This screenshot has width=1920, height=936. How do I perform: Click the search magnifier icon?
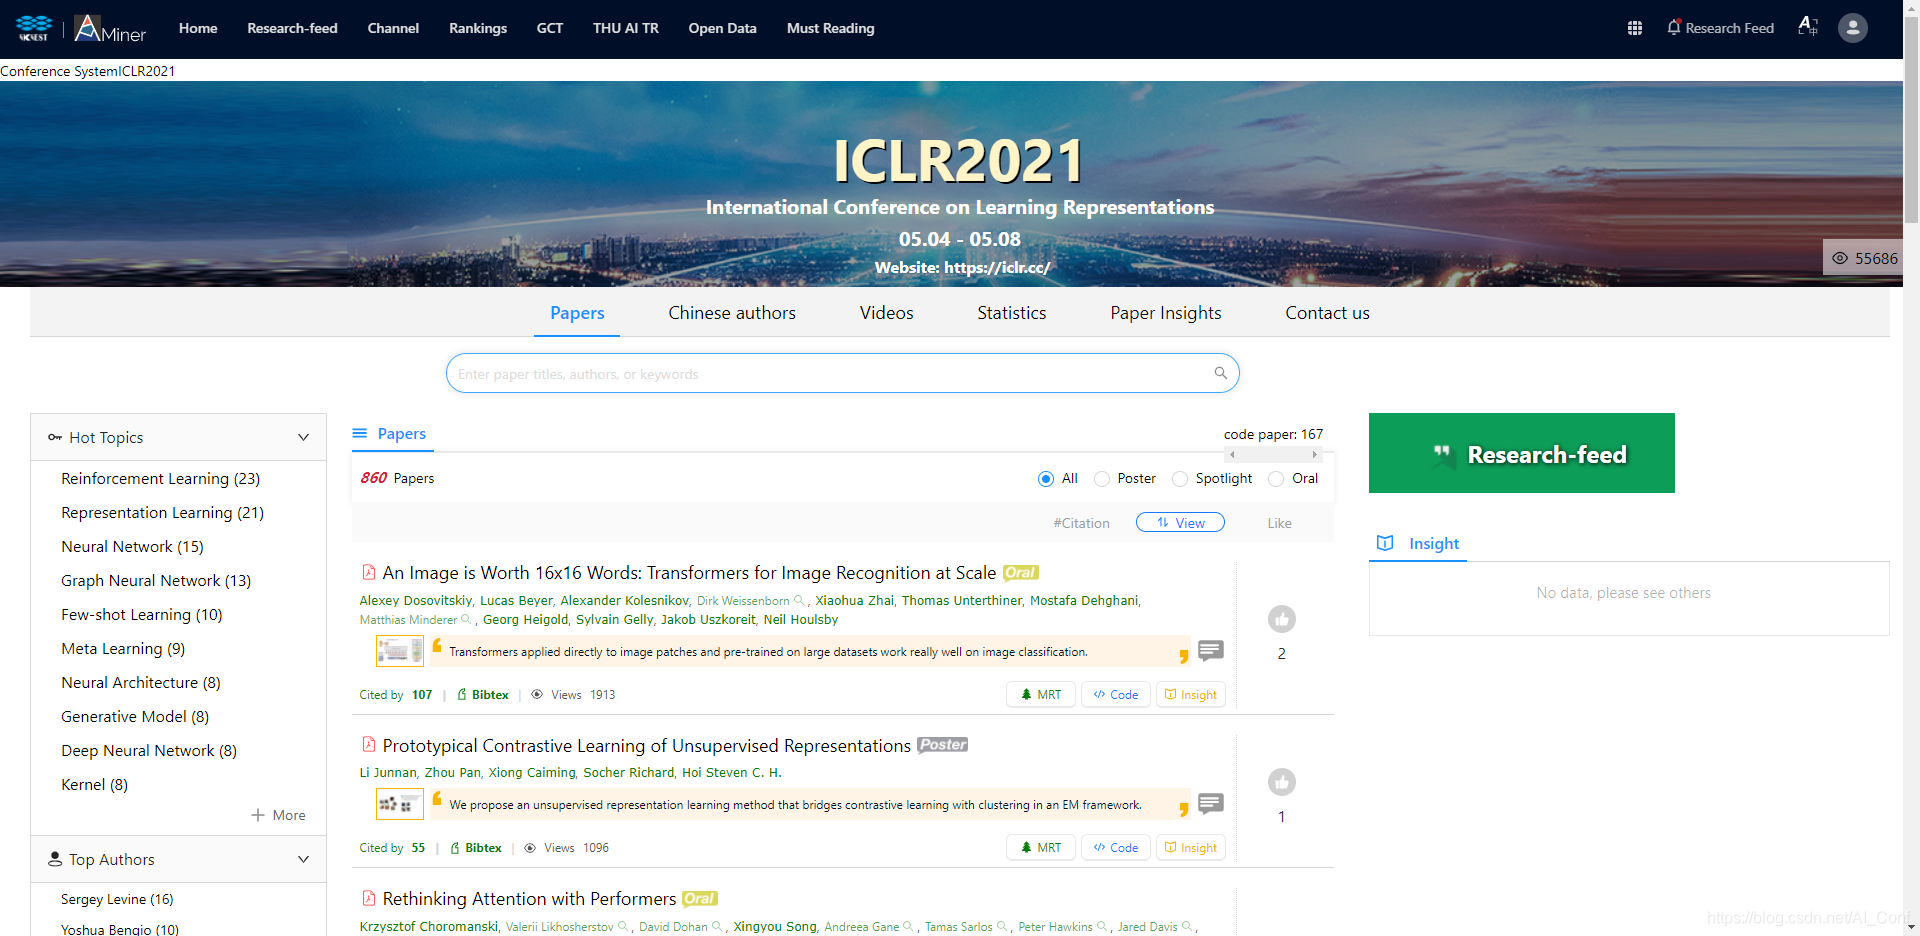coord(1221,373)
